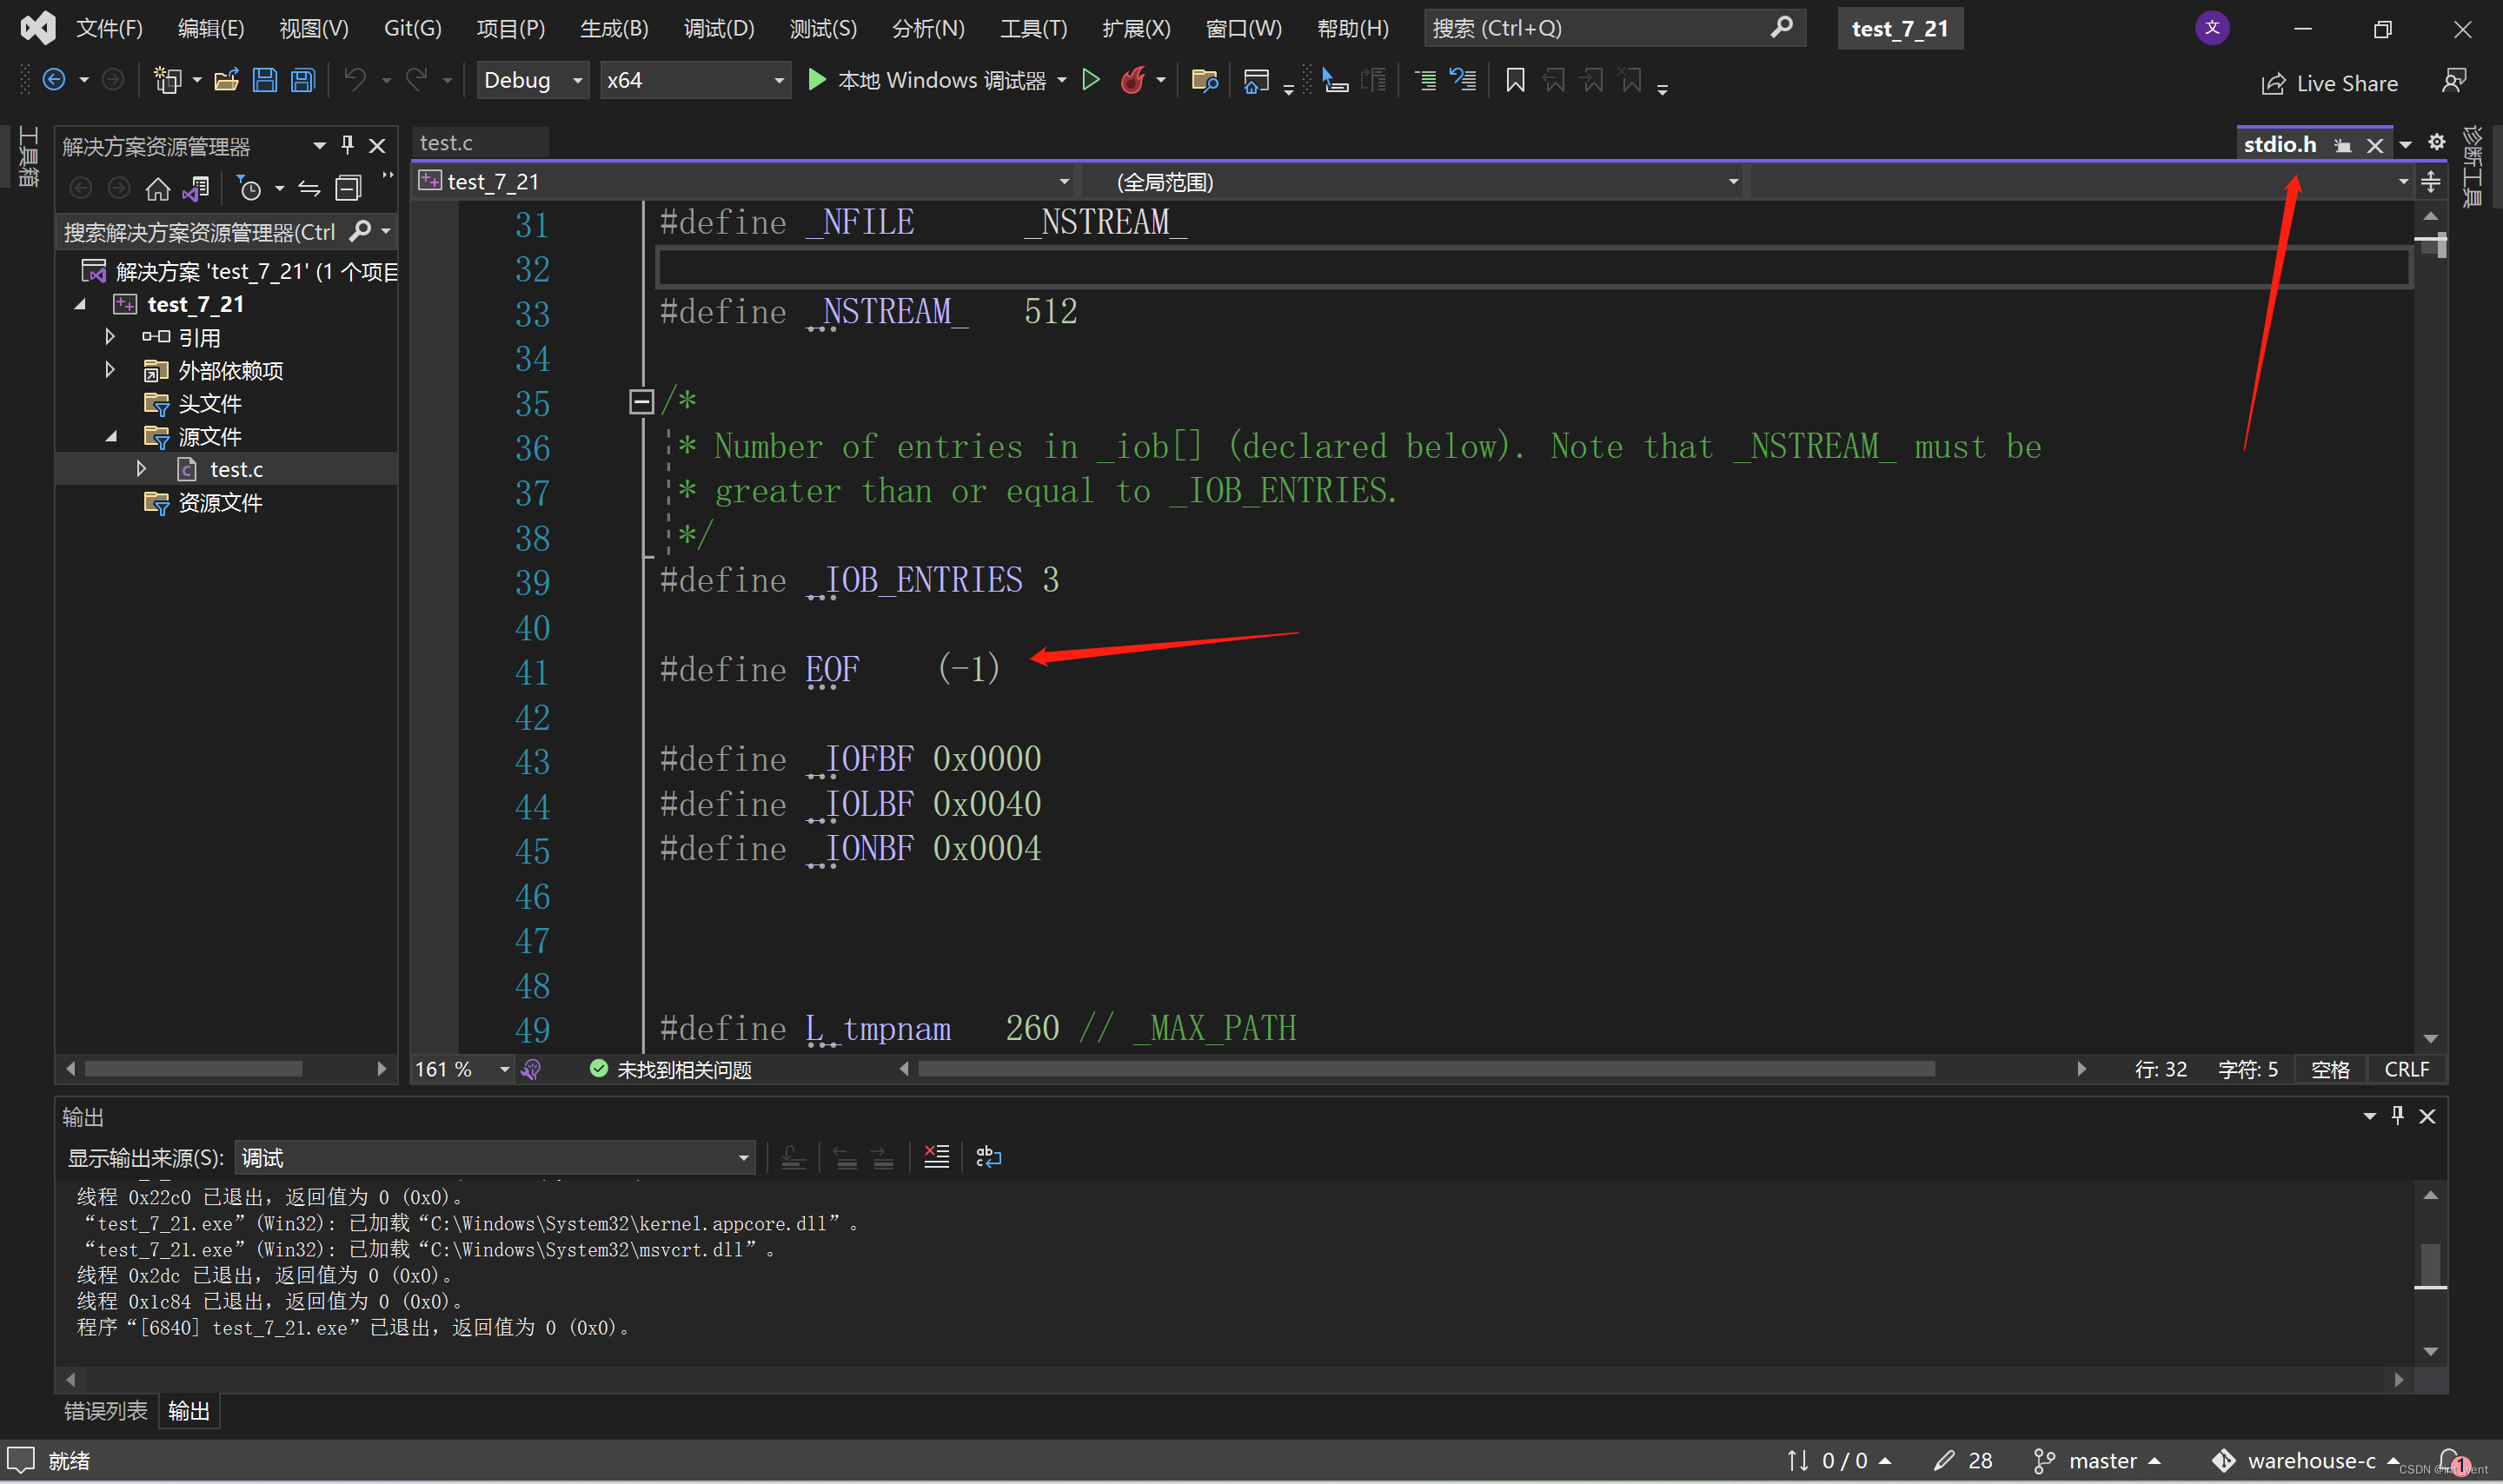The height and width of the screenshot is (1484, 2503).
Task: Click the Home icon in Solution Explorer
Action: point(157,188)
